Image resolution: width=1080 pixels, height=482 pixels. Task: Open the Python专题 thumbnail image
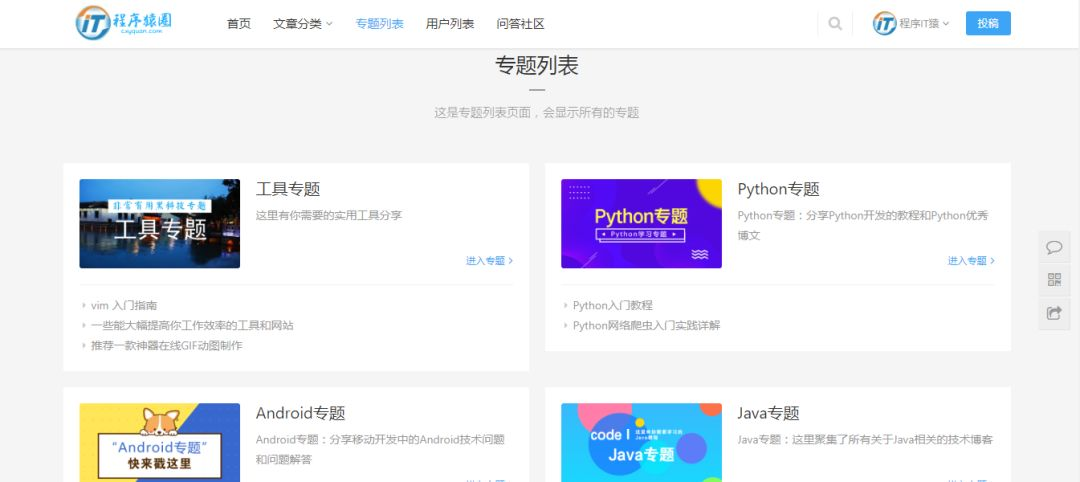click(x=641, y=223)
